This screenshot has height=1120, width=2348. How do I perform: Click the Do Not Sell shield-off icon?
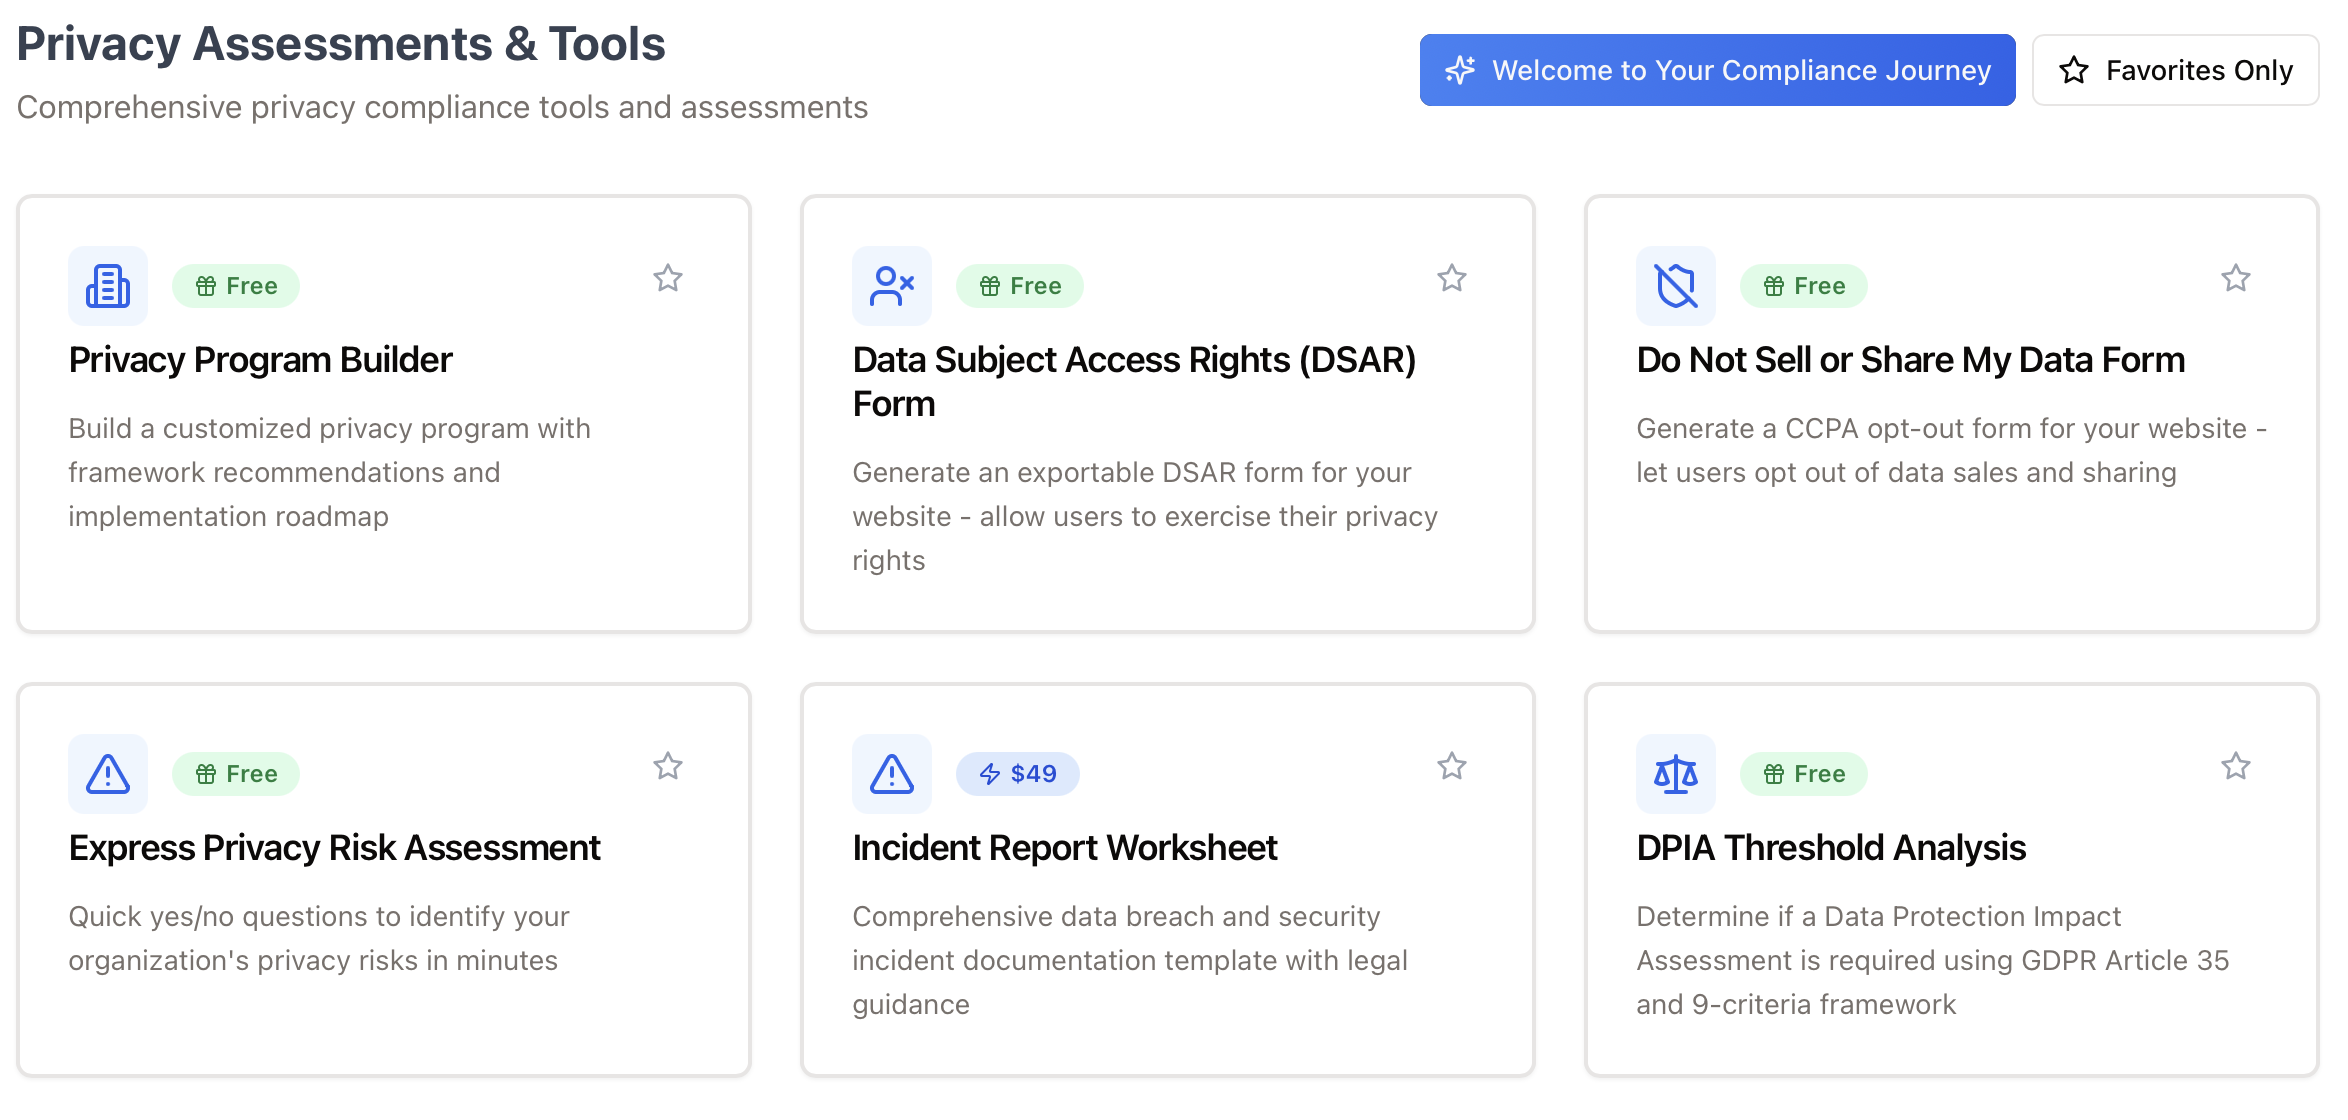(1676, 286)
